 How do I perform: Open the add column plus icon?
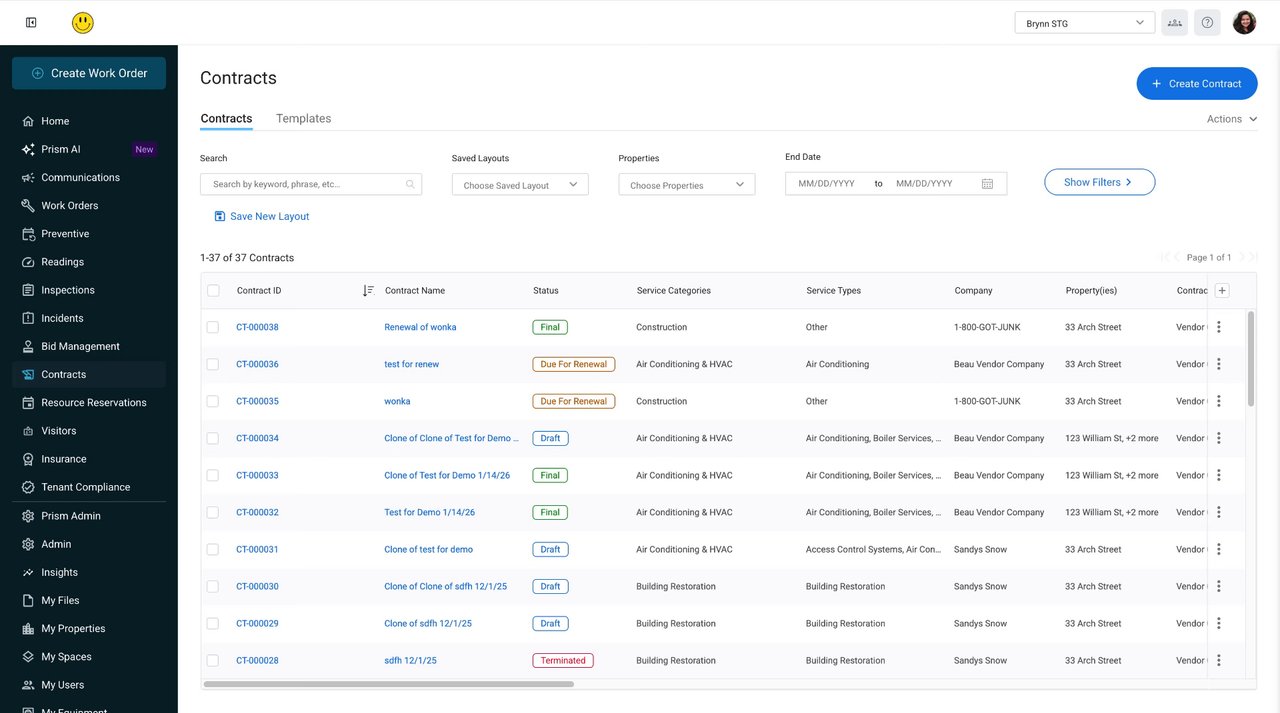point(1222,291)
